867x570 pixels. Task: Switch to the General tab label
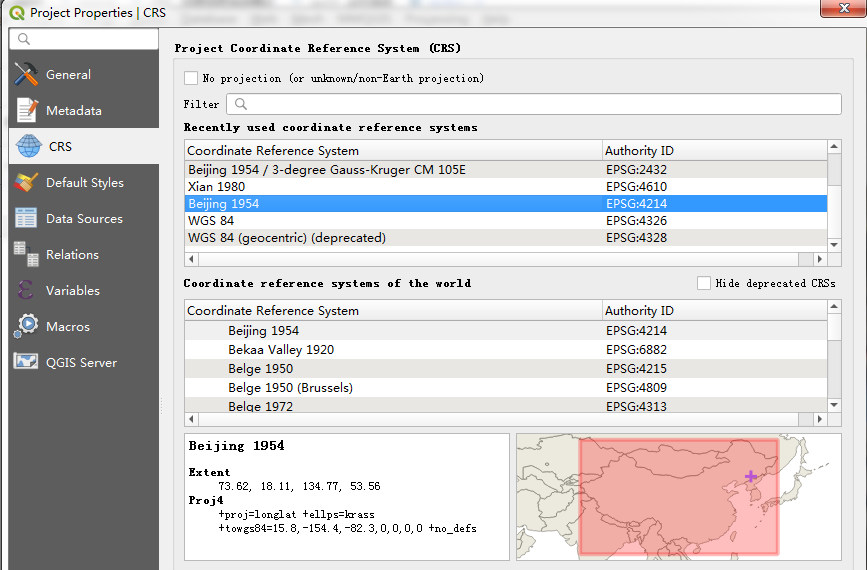[x=68, y=75]
